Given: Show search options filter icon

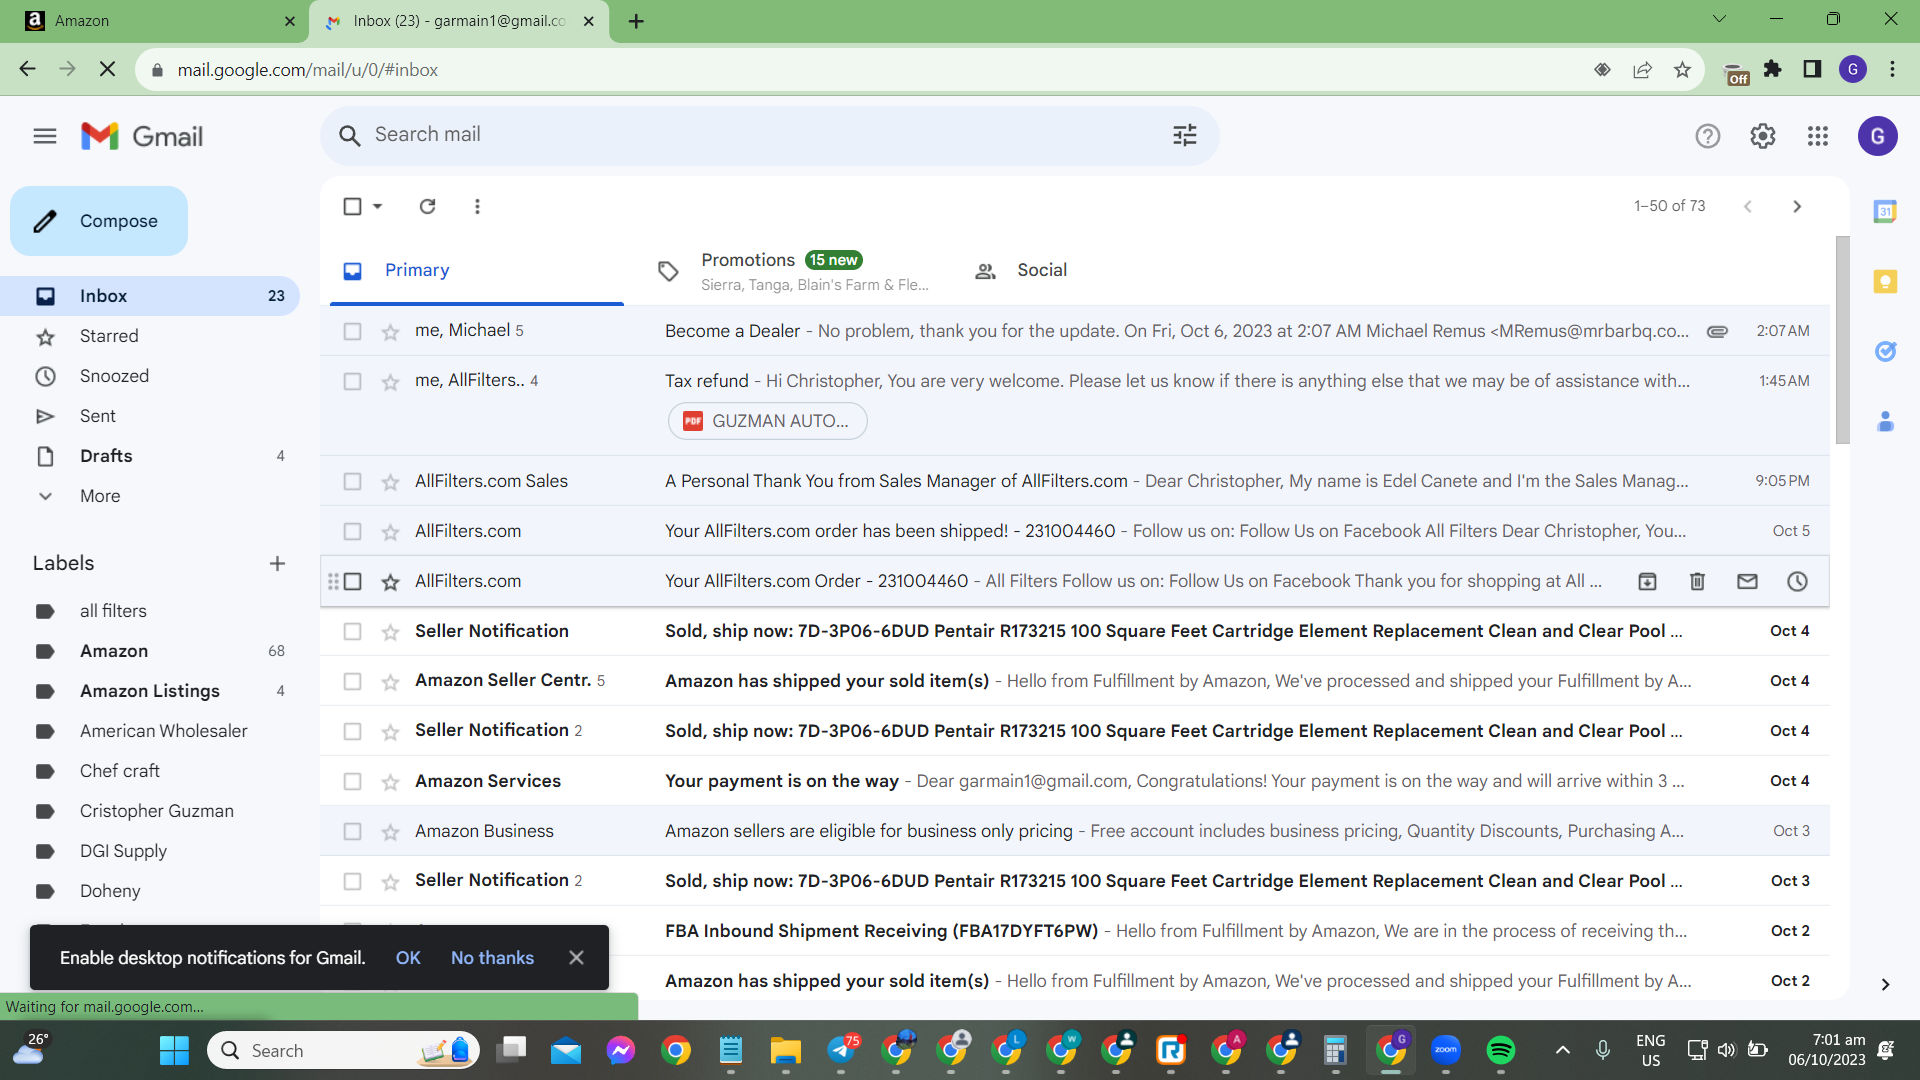Looking at the screenshot, I should [x=1185, y=135].
